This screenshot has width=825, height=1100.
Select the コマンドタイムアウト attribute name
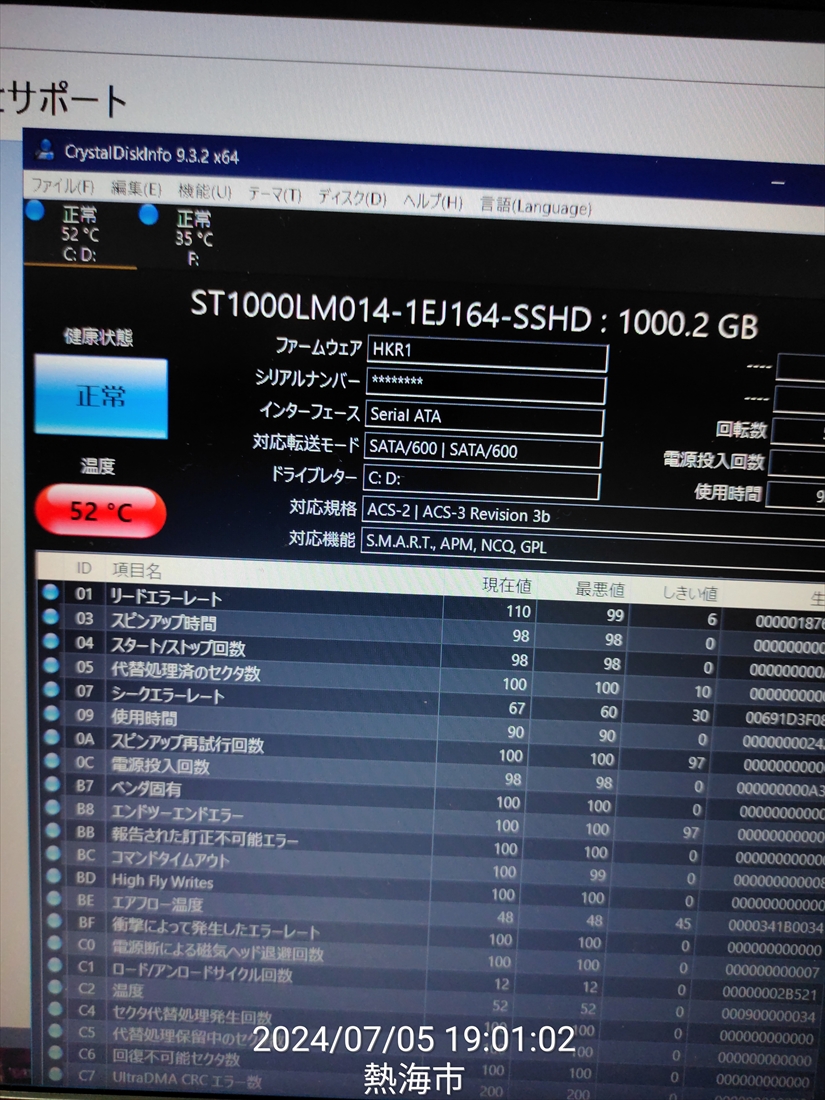tap(170, 859)
